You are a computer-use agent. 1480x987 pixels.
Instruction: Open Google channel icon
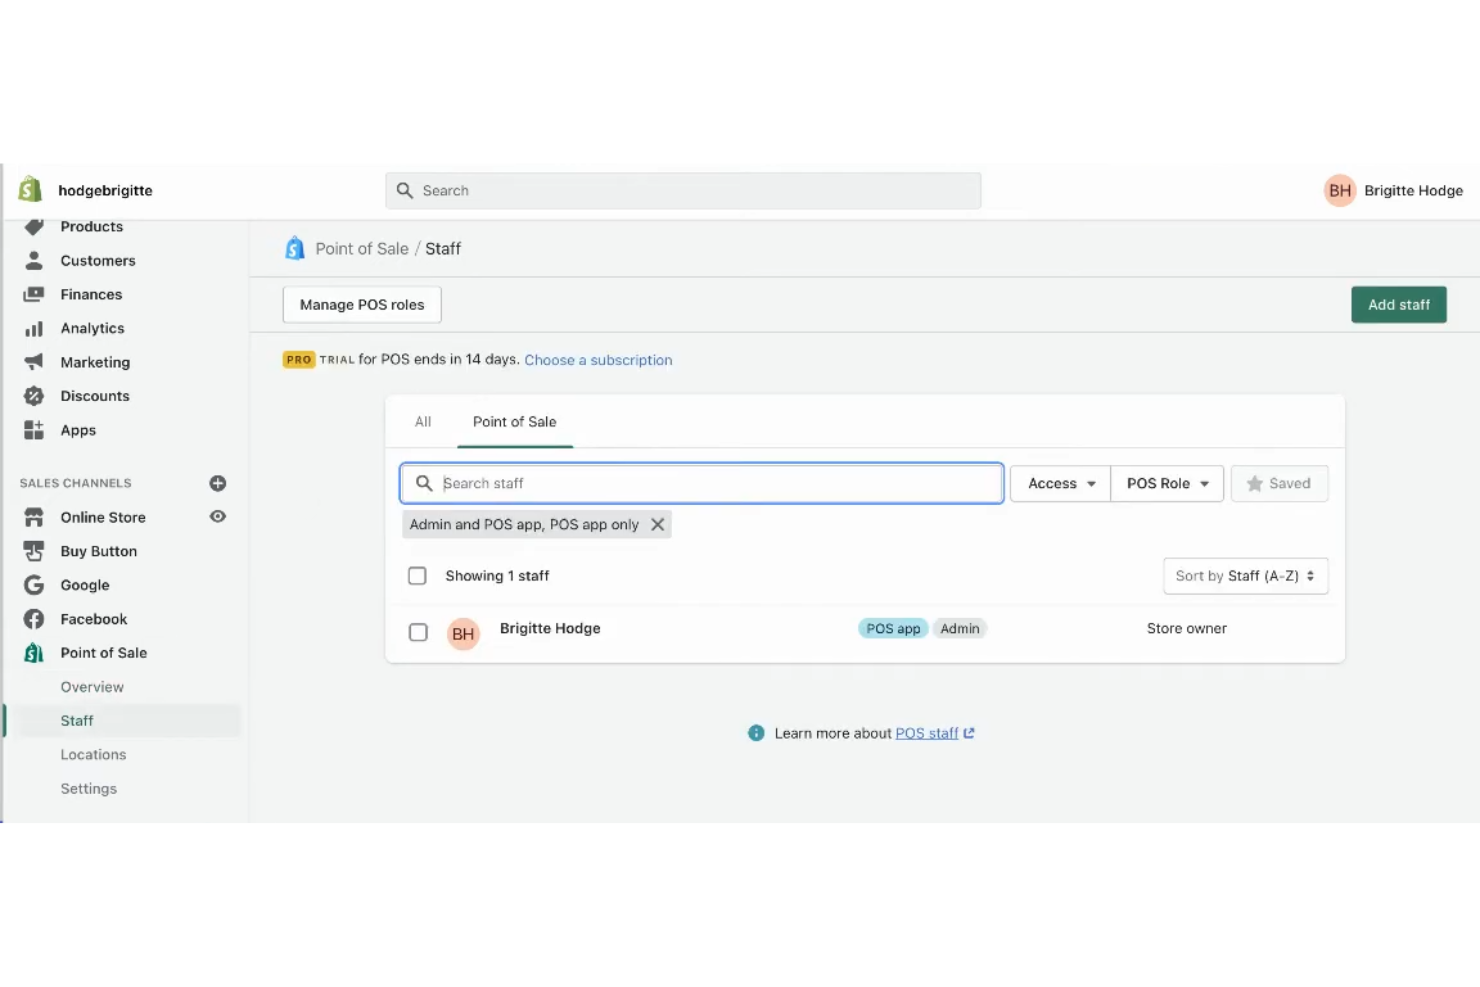pyautogui.click(x=34, y=585)
